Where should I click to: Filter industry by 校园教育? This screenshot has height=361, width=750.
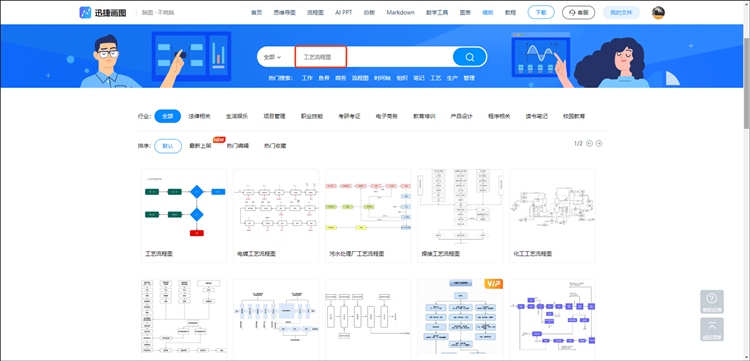(574, 116)
